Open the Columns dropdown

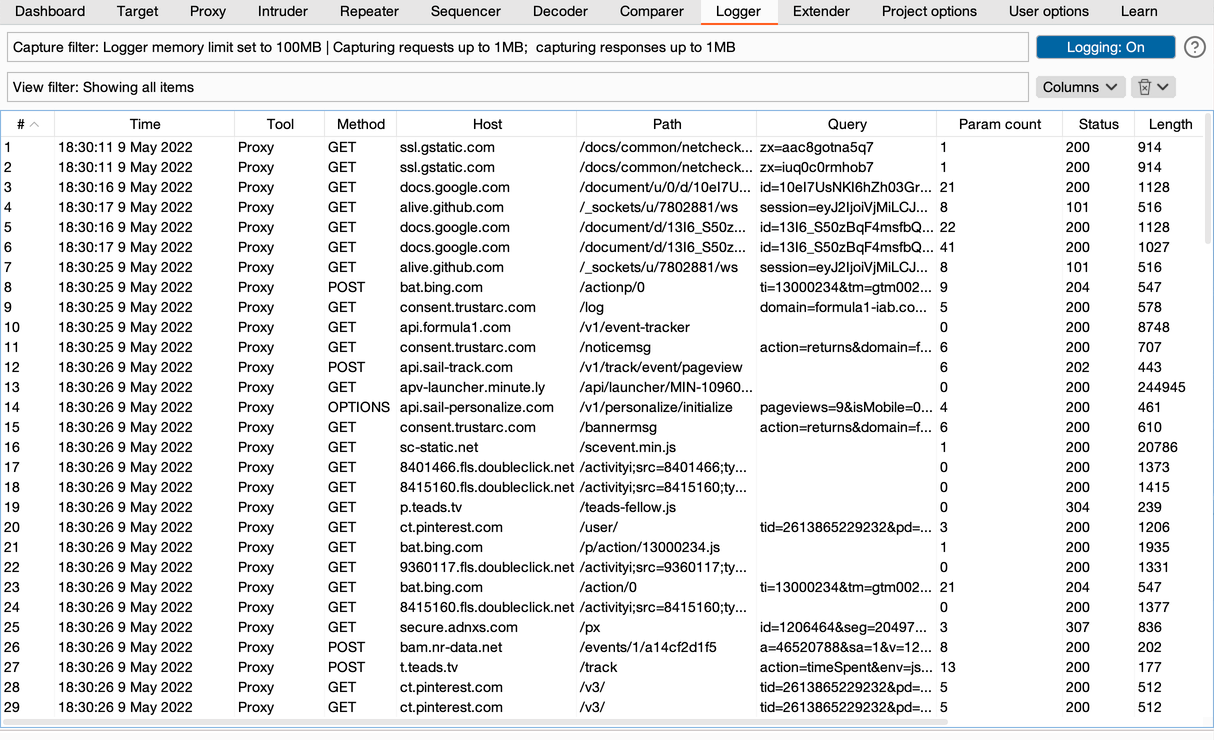(1080, 87)
